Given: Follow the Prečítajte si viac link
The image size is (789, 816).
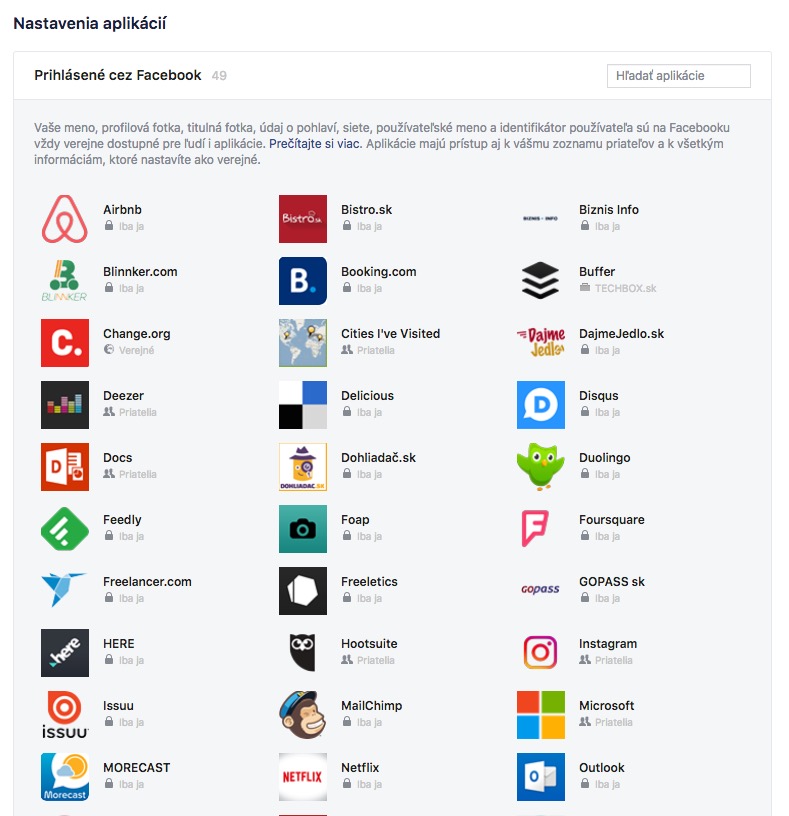Looking at the screenshot, I should 314,144.
